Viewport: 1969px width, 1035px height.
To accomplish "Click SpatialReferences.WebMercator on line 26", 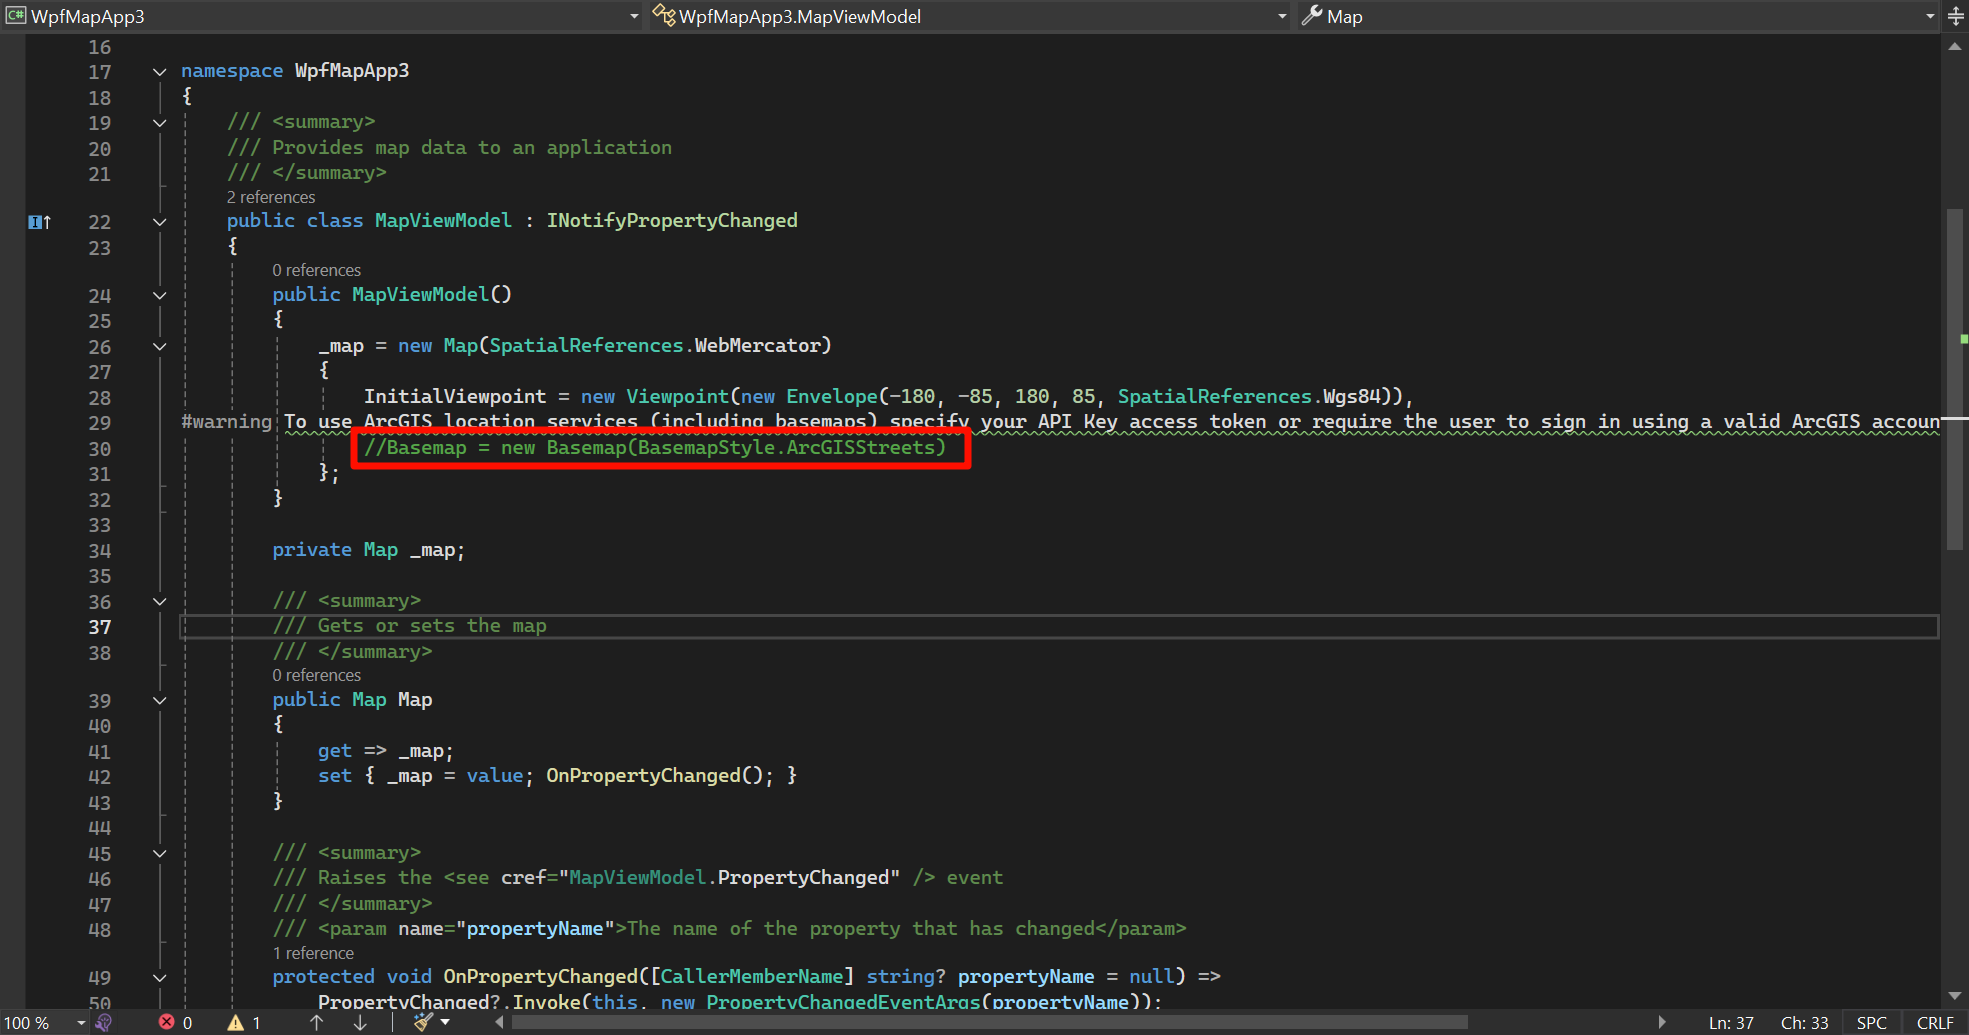I will (x=654, y=346).
